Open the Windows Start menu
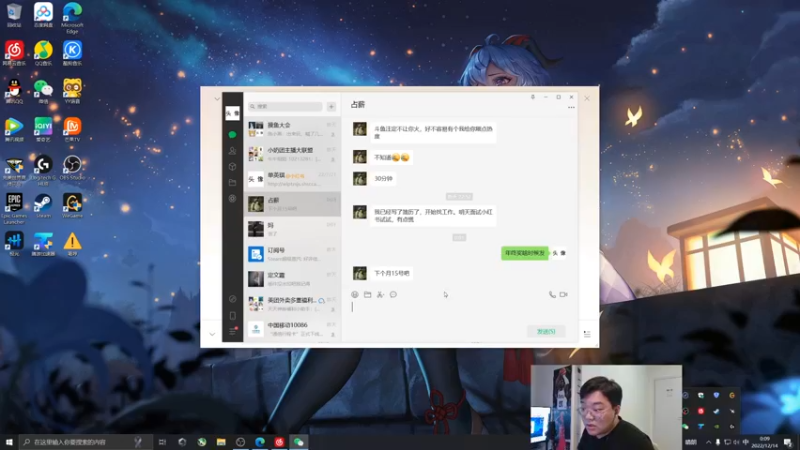 pos(9,442)
